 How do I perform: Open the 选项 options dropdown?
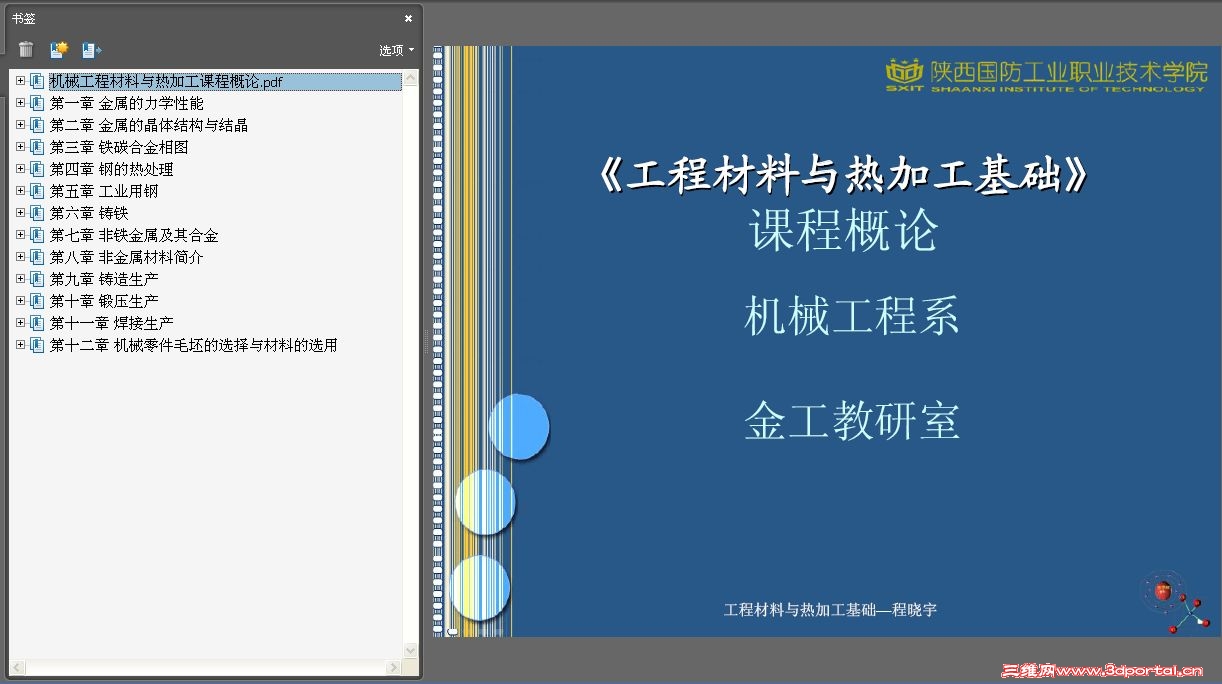(x=396, y=50)
